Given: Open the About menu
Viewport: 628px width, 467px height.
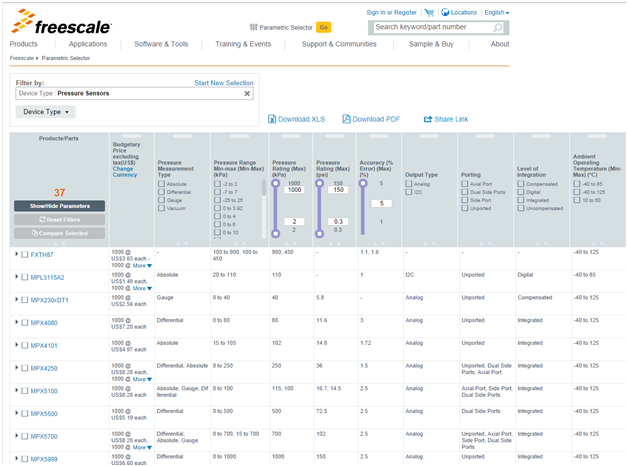Looking at the screenshot, I should tap(500, 44).
